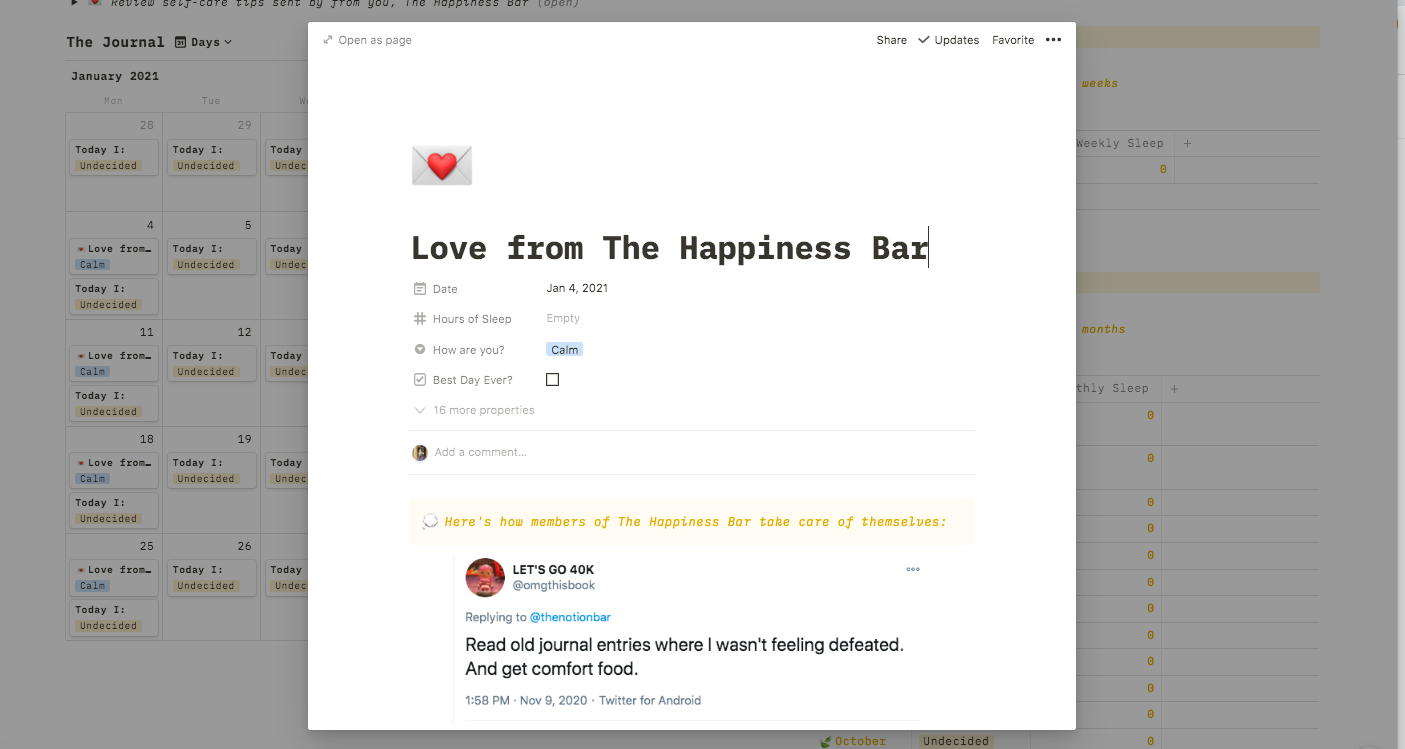Click the user avatar beside comment box
Screen dimensions: 1405x749
pyautogui.click(x=420, y=452)
